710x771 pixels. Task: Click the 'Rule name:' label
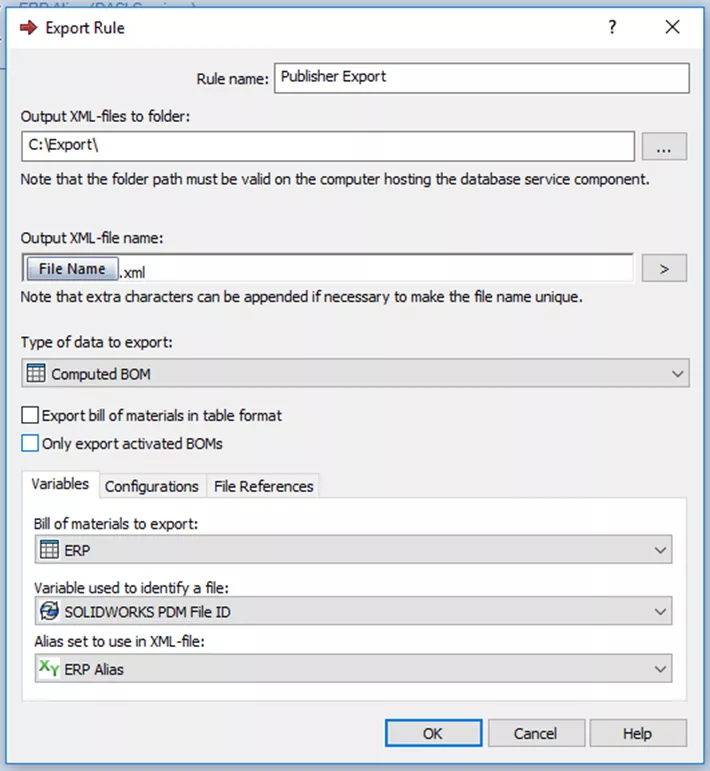[x=233, y=79]
